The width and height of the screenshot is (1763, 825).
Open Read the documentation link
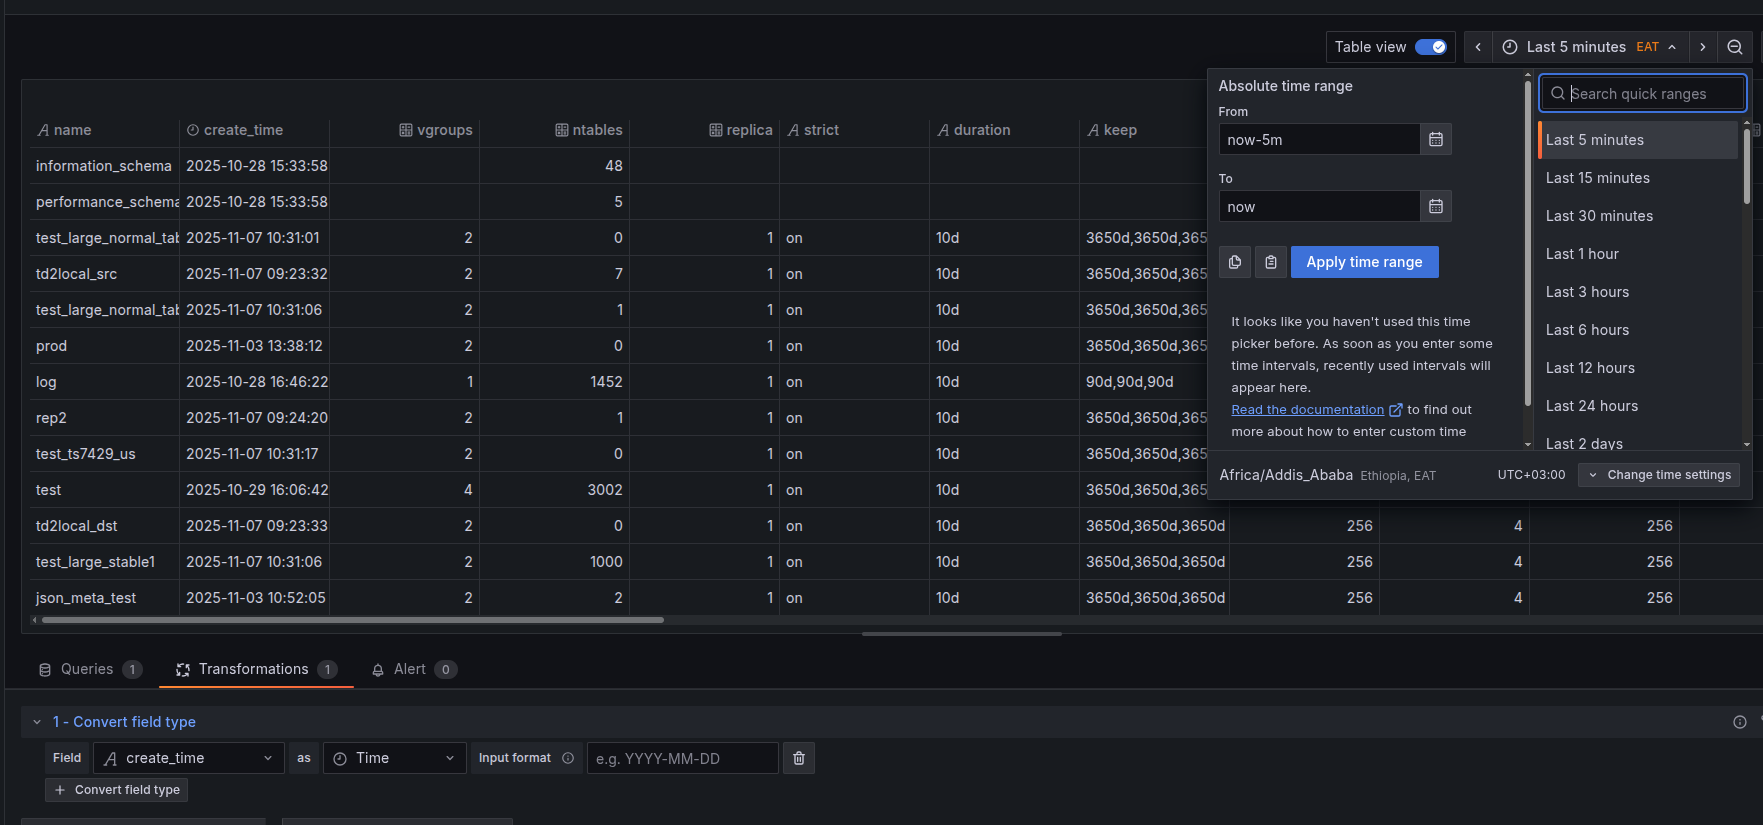point(1307,410)
